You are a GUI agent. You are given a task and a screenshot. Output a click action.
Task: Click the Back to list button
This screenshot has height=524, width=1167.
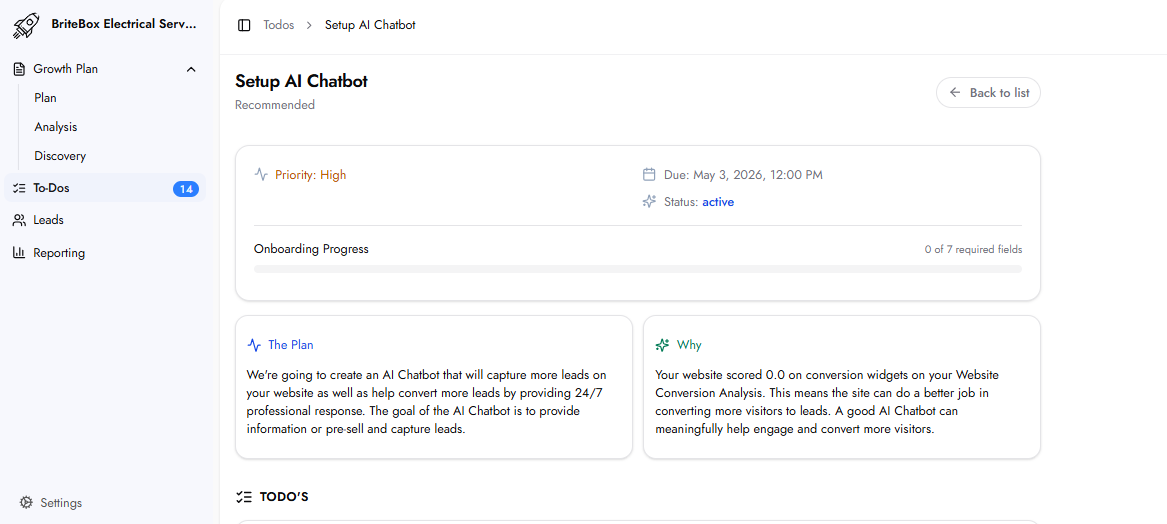click(988, 93)
